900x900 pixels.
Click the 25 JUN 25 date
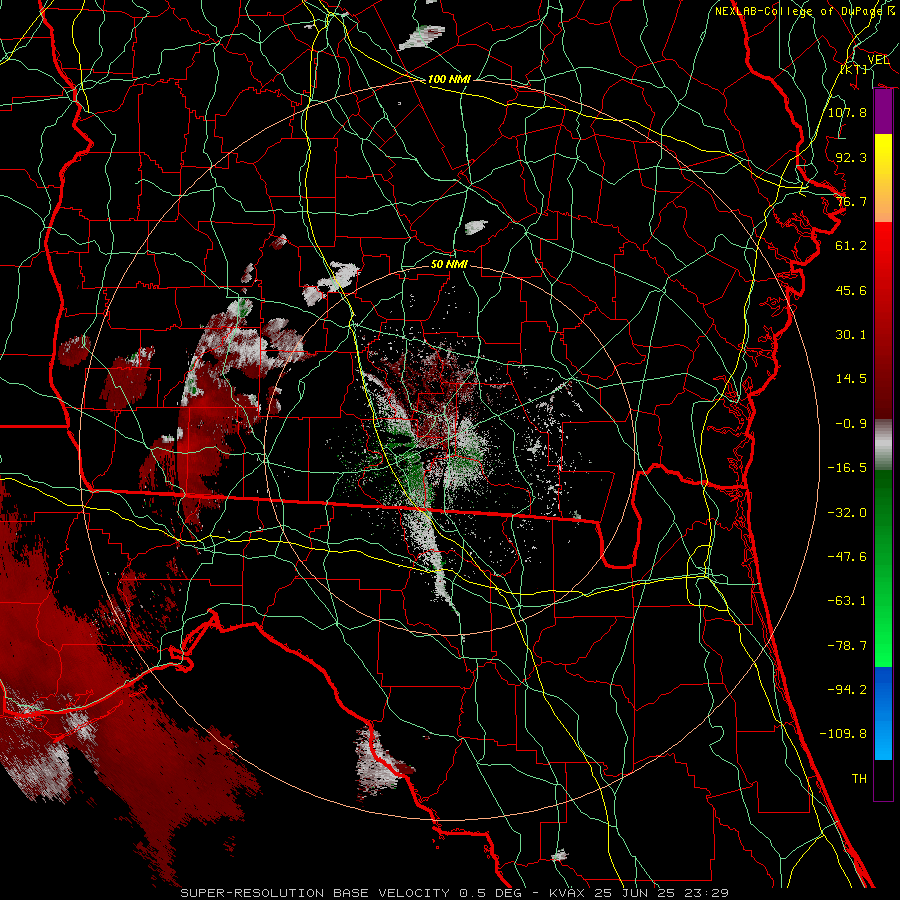[634, 893]
